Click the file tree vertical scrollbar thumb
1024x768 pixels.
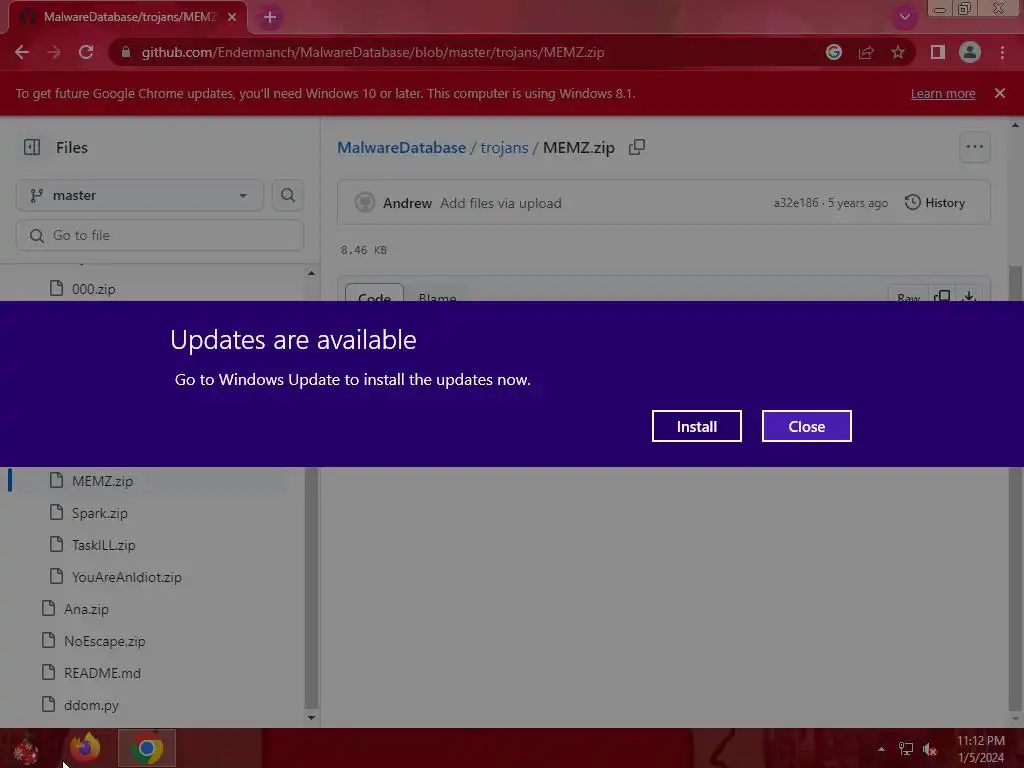coord(312,588)
